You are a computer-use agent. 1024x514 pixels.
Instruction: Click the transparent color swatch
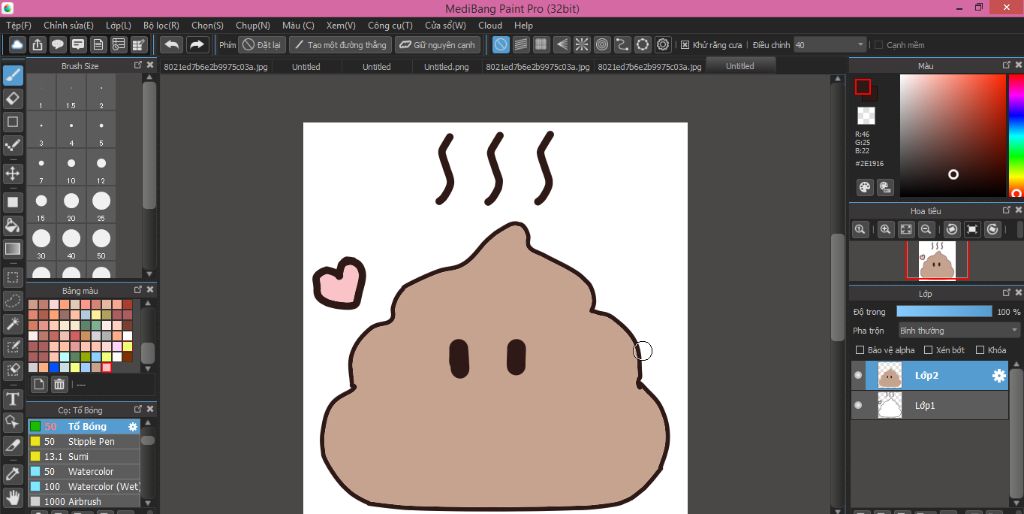[x=866, y=116]
